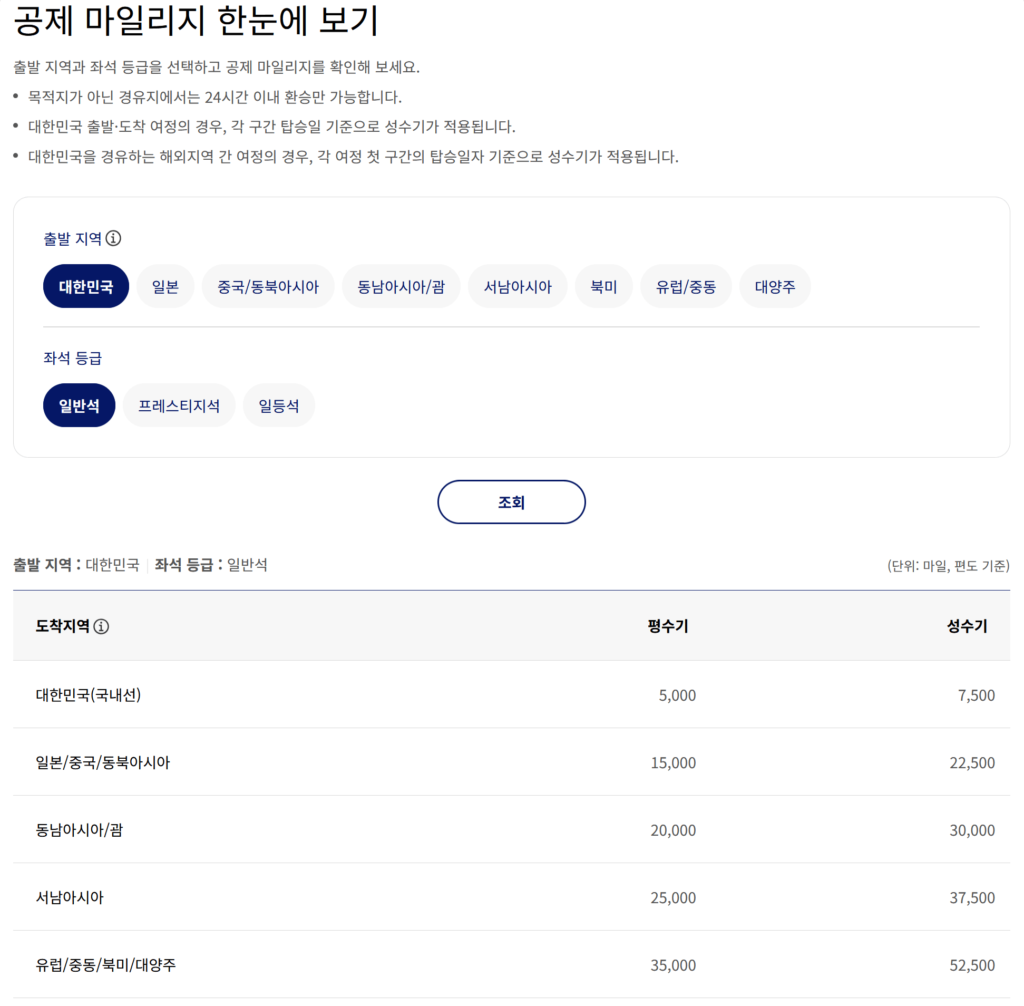Click the (단위: 마일, 편도 기준) note
The width and height of the screenshot is (1024, 1006).
click(948, 566)
